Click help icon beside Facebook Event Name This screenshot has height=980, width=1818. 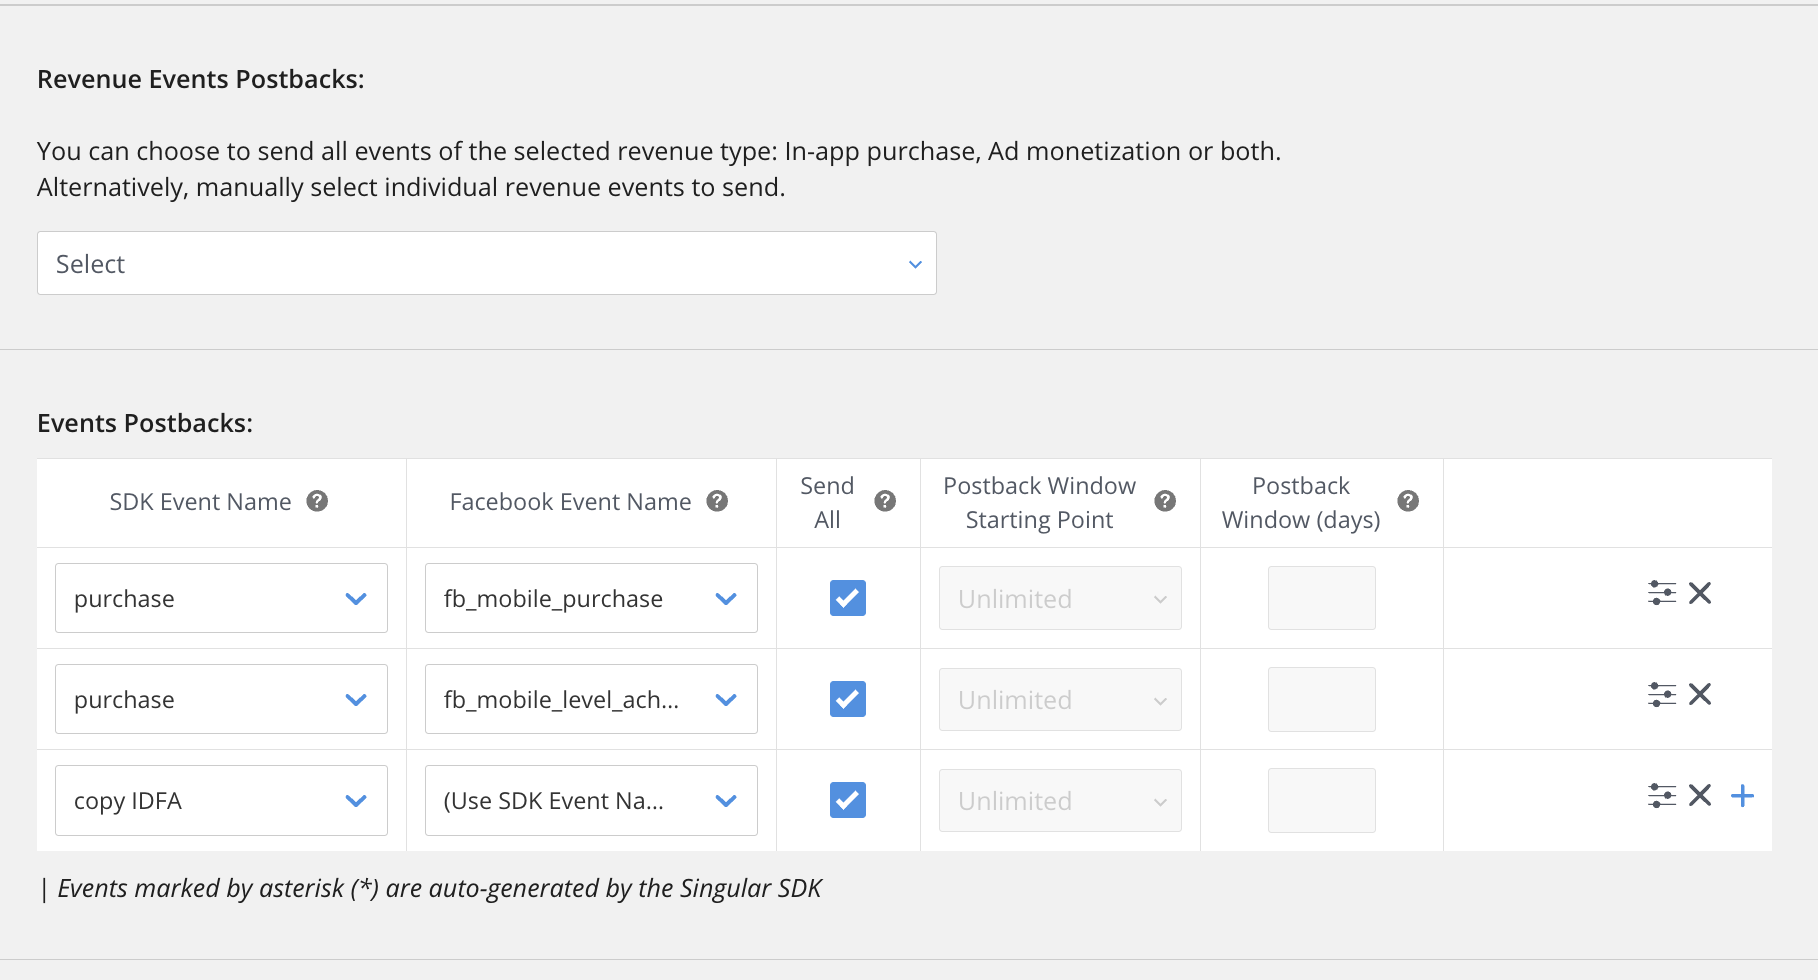point(717,501)
